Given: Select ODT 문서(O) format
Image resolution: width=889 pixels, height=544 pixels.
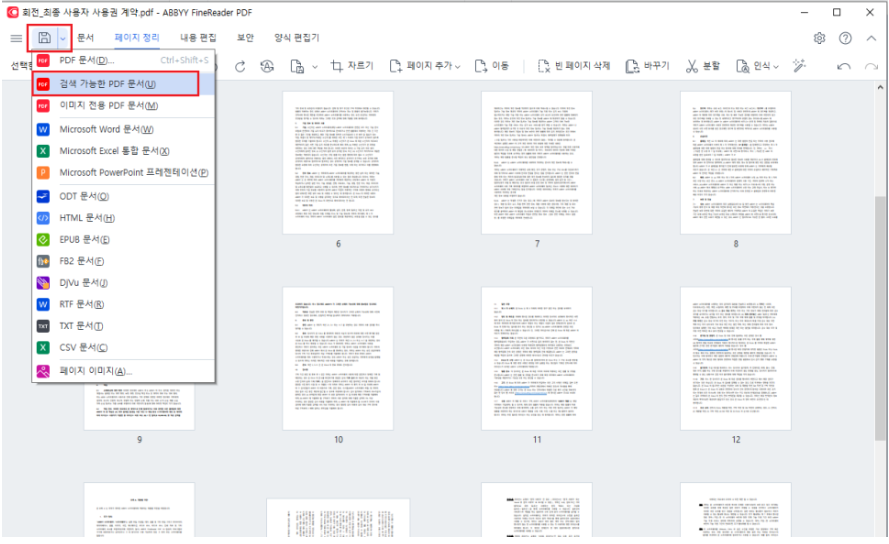Looking at the screenshot, I should pyautogui.click(x=123, y=196).
